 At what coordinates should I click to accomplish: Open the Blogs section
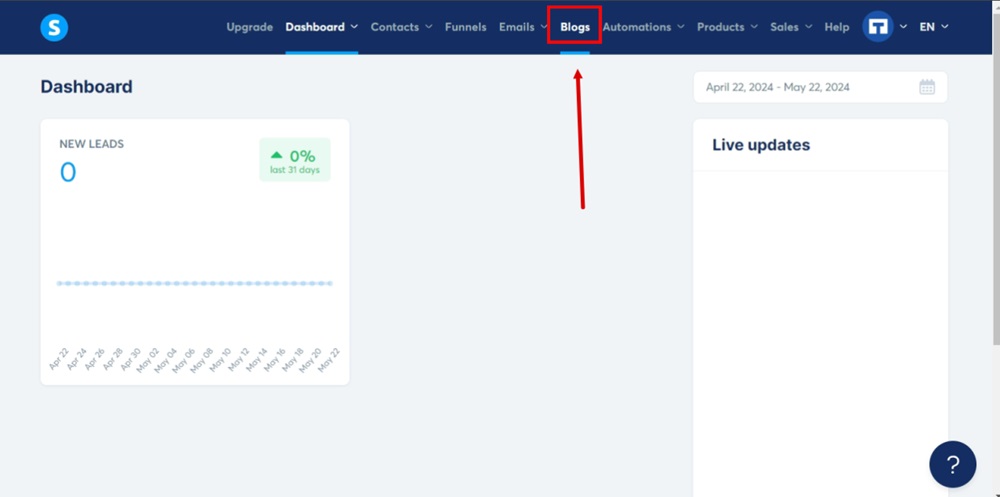pos(575,27)
